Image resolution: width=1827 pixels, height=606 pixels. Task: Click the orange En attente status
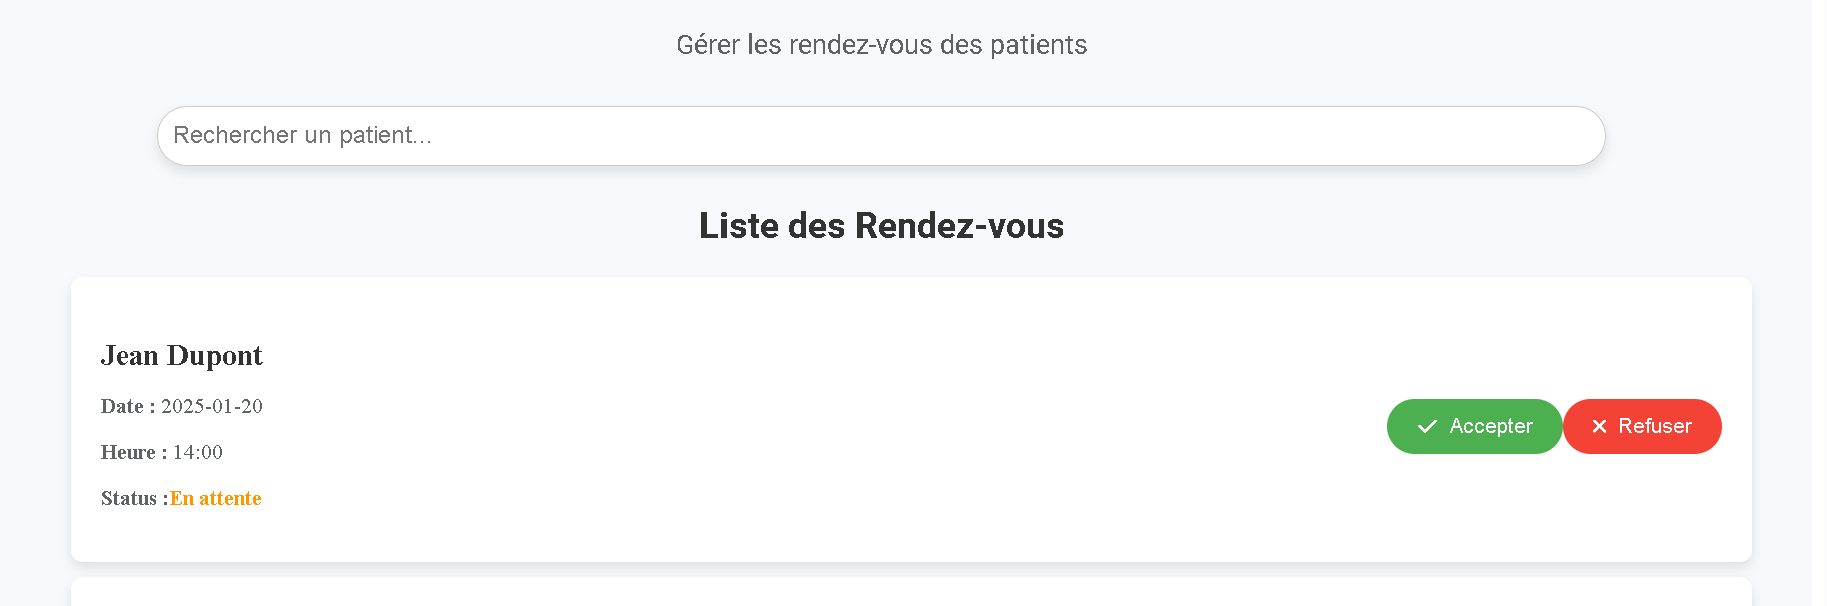[216, 498]
